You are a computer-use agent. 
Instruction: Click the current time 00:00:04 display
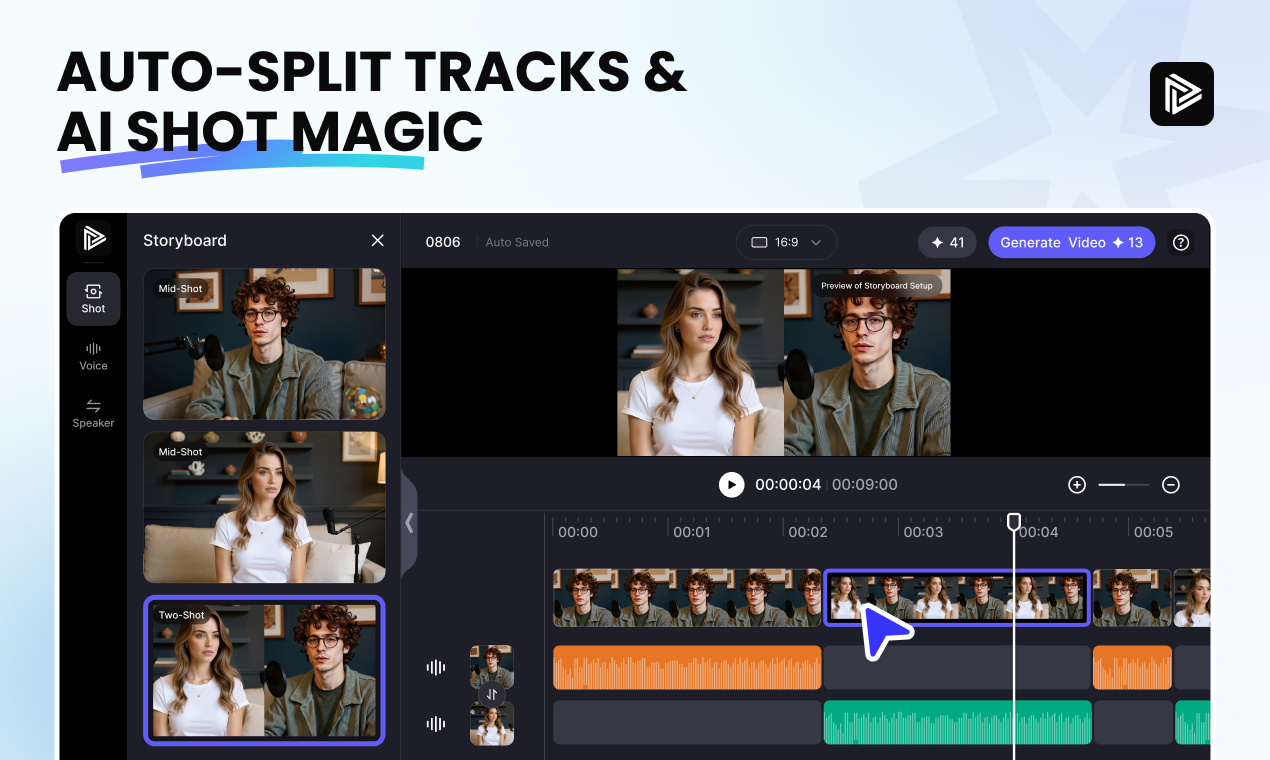(x=788, y=484)
